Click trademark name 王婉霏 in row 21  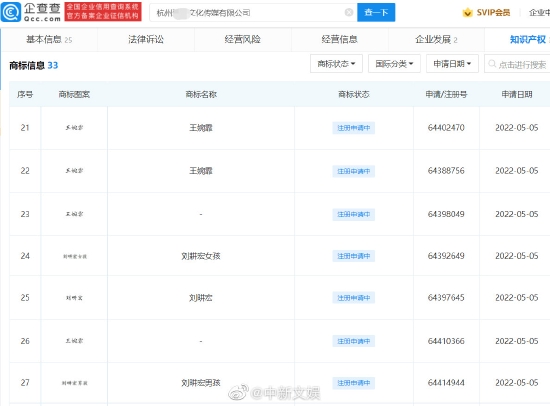pos(201,128)
